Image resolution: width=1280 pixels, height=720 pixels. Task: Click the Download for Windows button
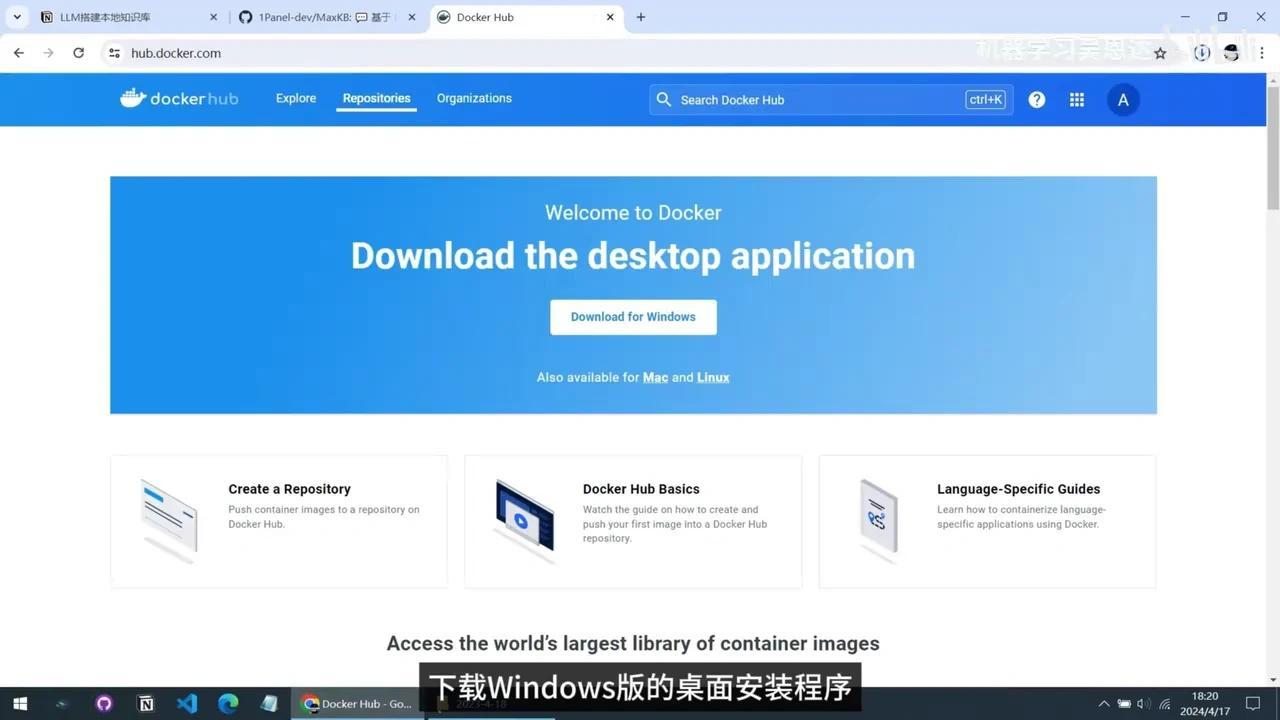coord(633,317)
